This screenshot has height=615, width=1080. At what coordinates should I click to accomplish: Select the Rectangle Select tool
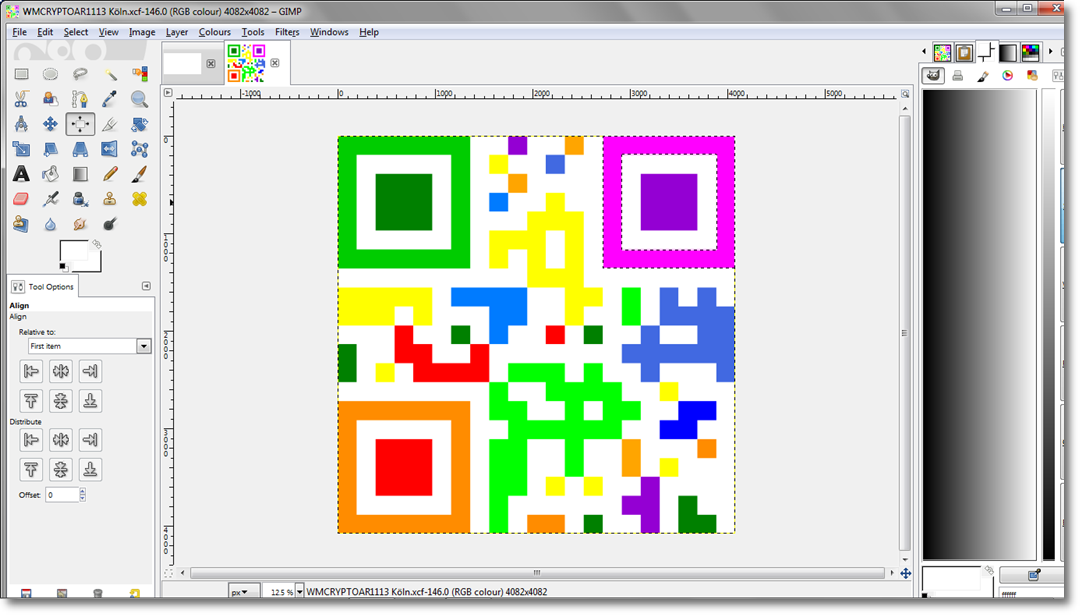21,74
